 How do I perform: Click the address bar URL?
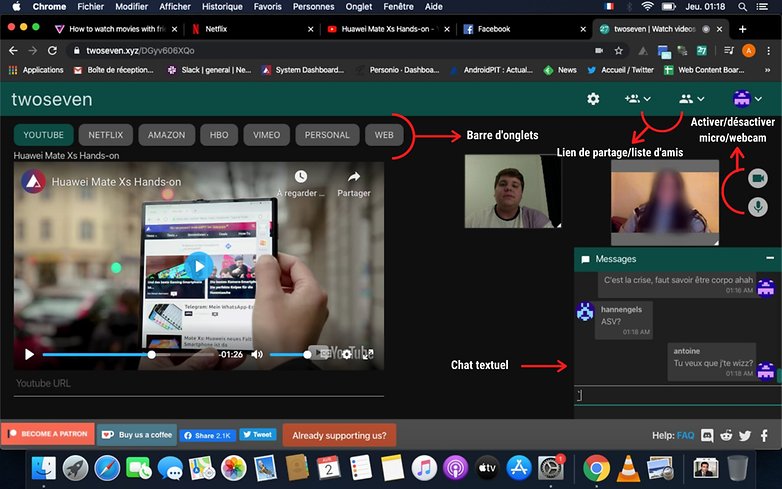coord(140,50)
